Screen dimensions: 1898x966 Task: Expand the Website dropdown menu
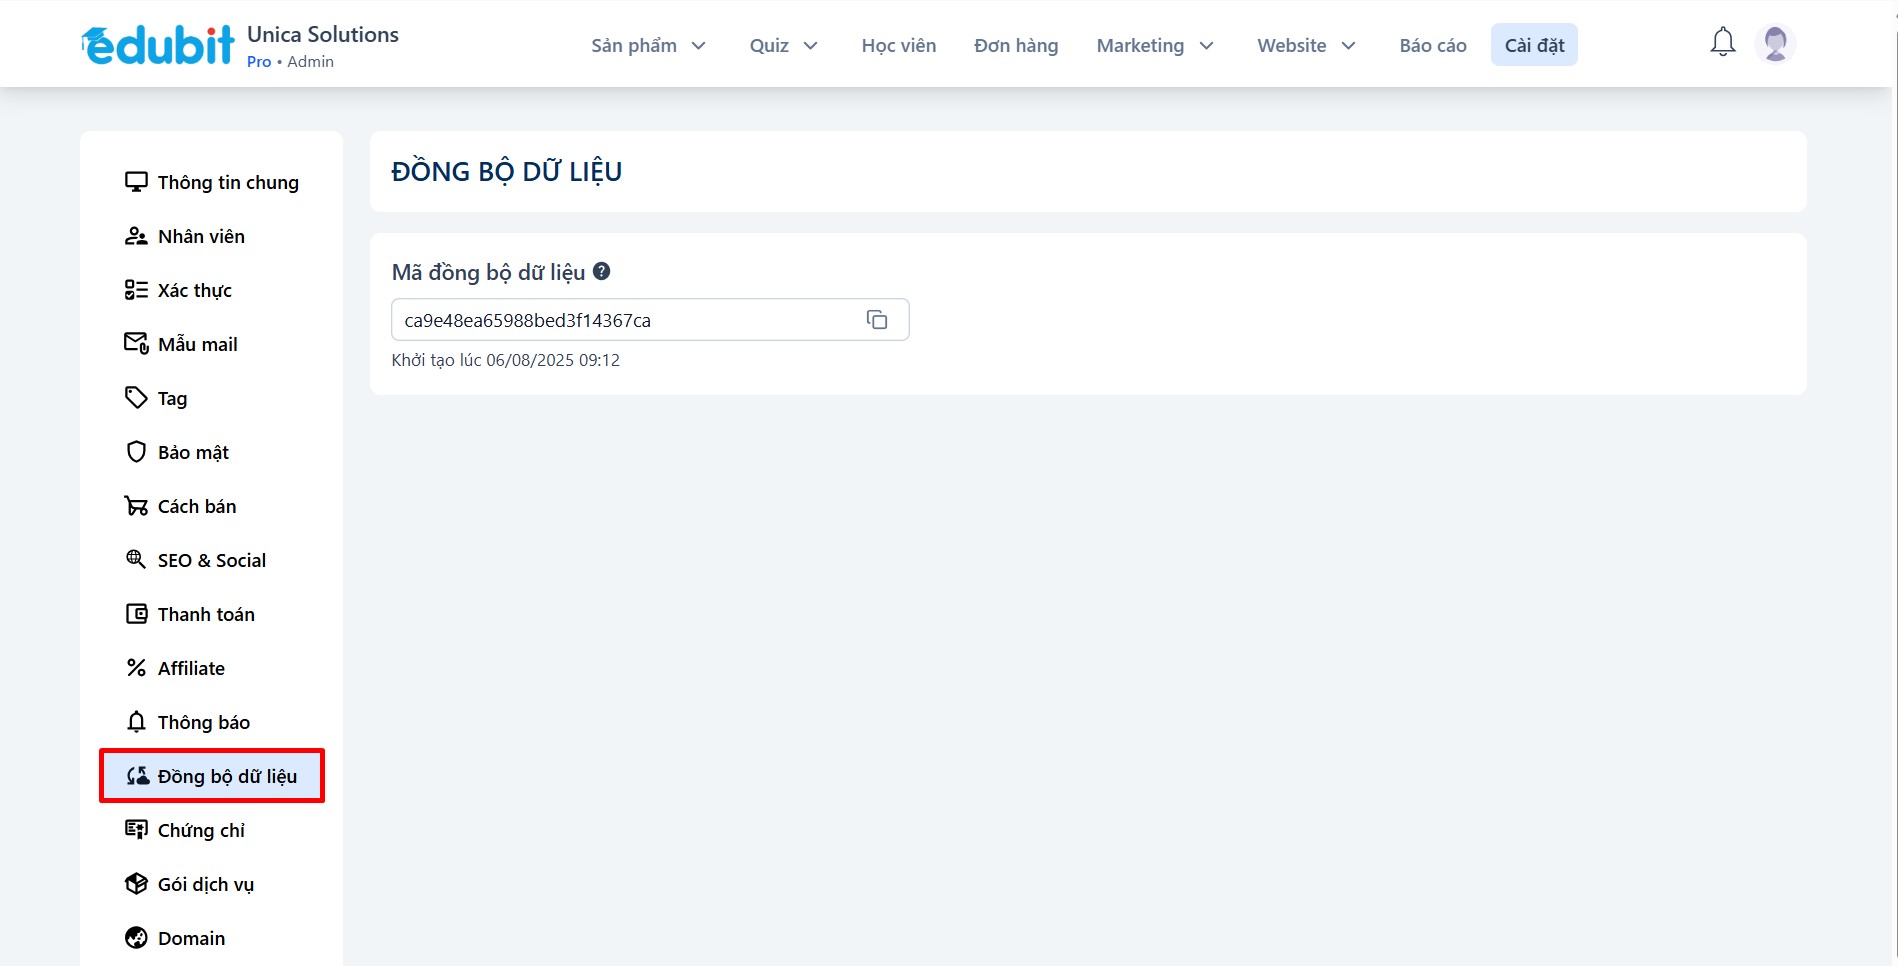(1306, 45)
